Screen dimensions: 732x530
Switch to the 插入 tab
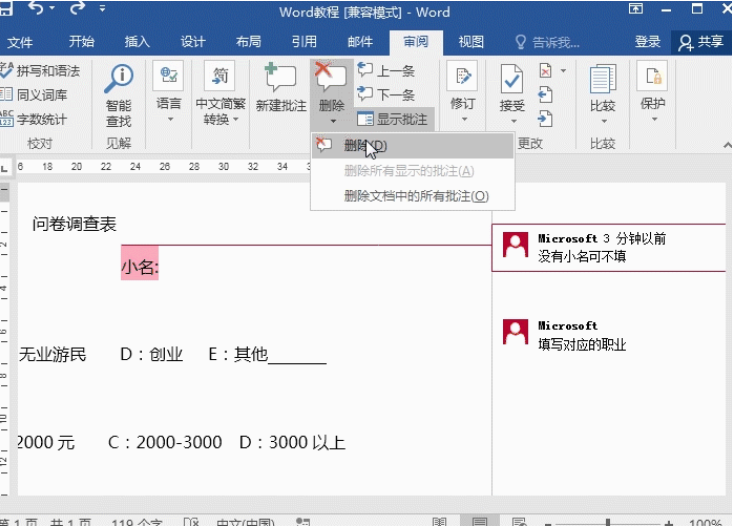137,42
